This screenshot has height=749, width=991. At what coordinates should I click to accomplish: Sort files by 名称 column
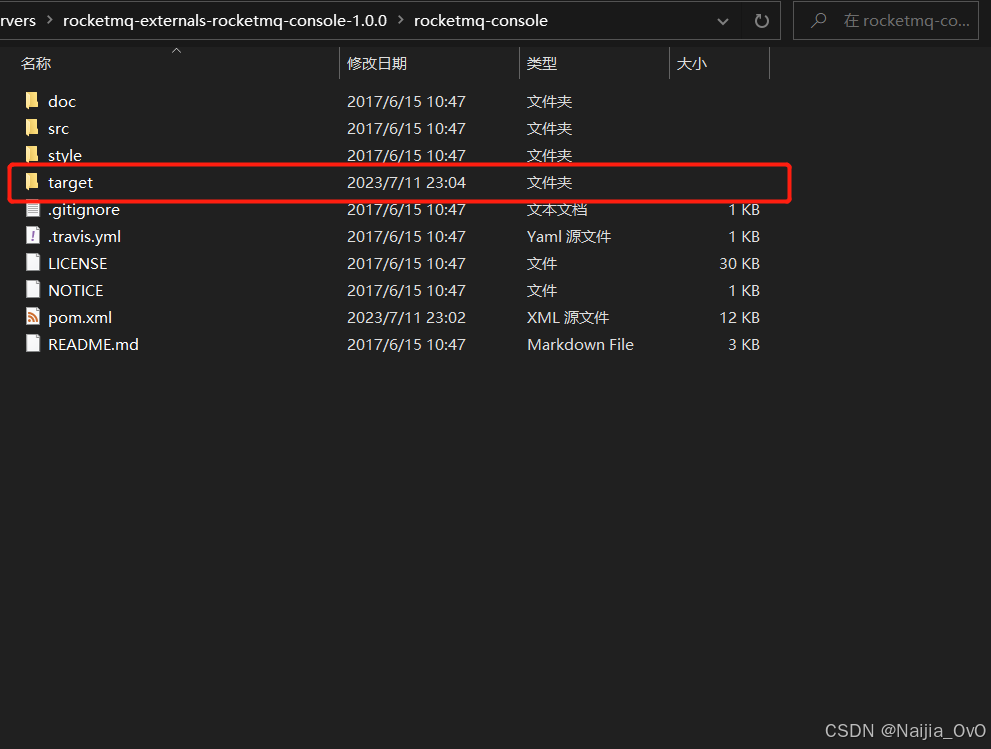(36, 63)
